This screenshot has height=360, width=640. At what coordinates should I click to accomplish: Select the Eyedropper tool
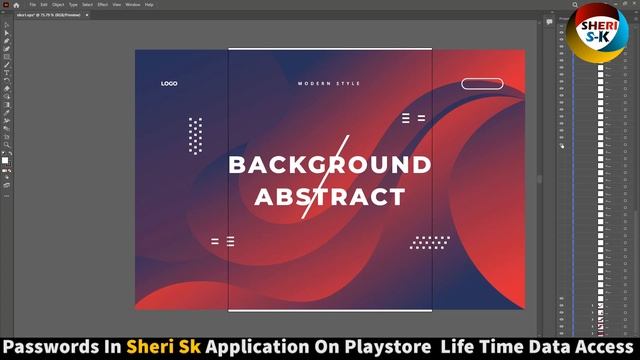point(6,113)
